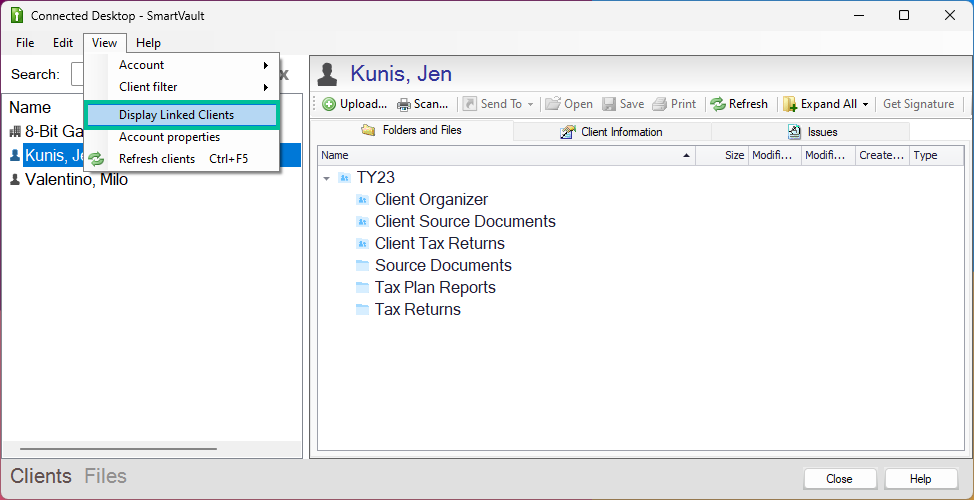The width and height of the screenshot is (974, 500).
Task: Minimize the SmartVault window
Action: 858,16
